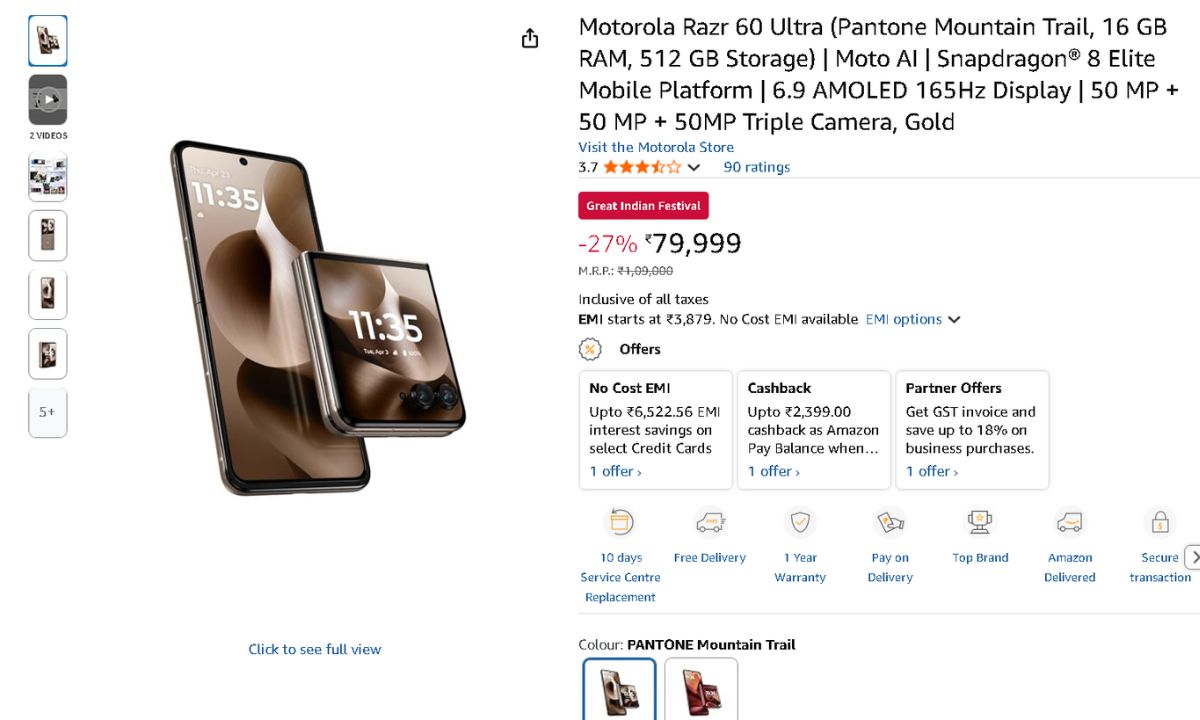Click the Secure transaction lock icon
Viewport: 1200px width, 720px height.
coord(1160,522)
